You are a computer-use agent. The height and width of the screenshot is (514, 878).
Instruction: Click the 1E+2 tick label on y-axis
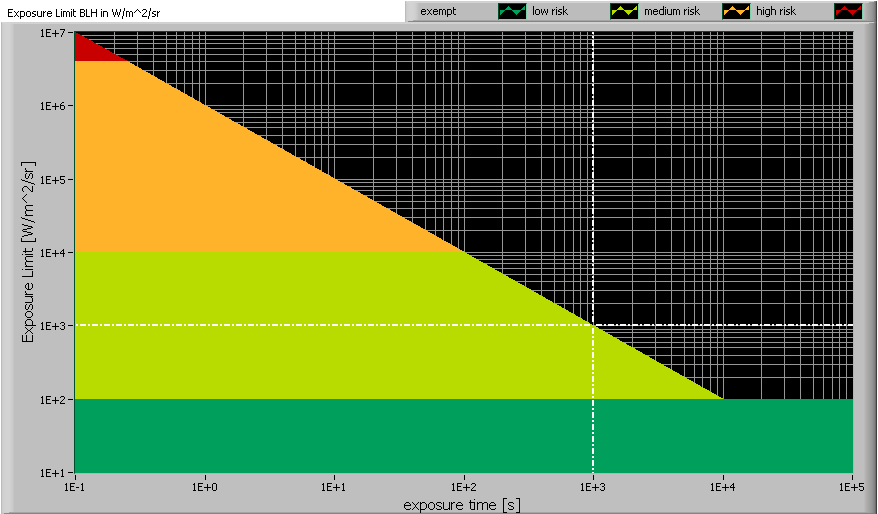[x=52, y=399]
